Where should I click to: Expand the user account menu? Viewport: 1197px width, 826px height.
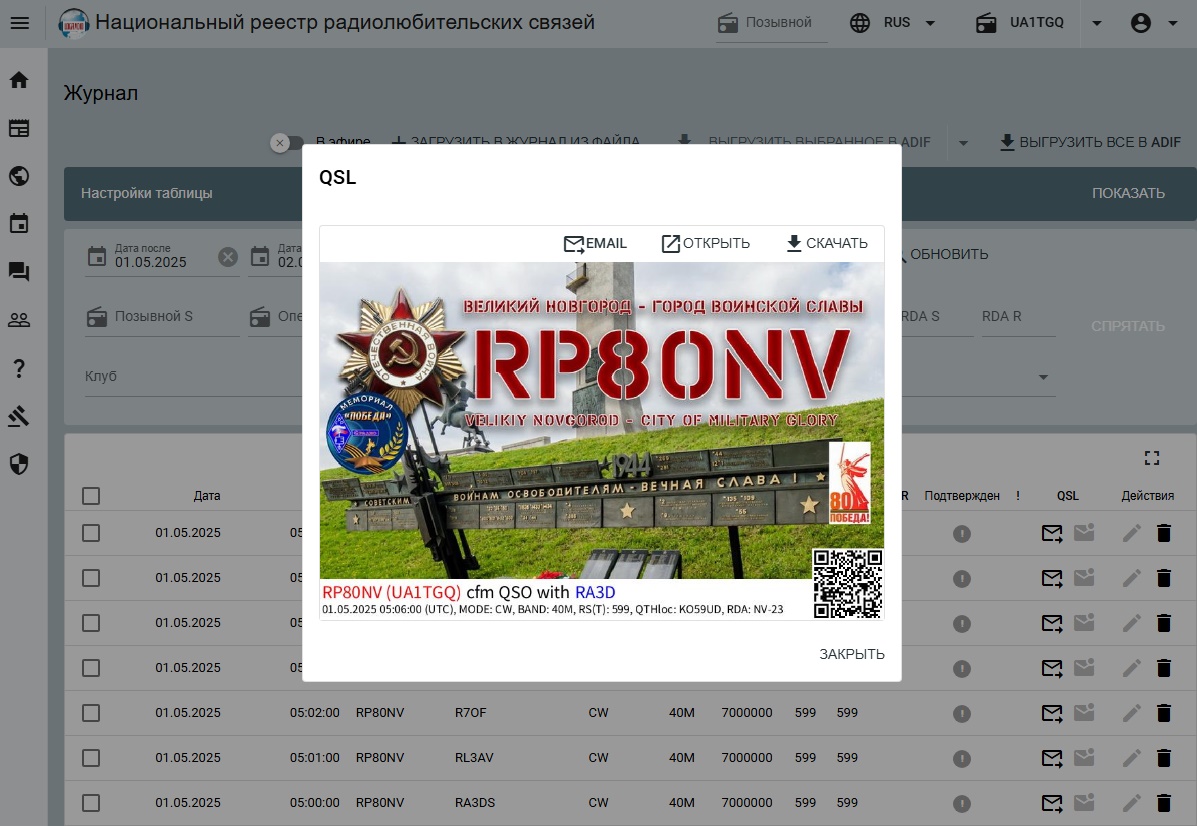[1154, 23]
